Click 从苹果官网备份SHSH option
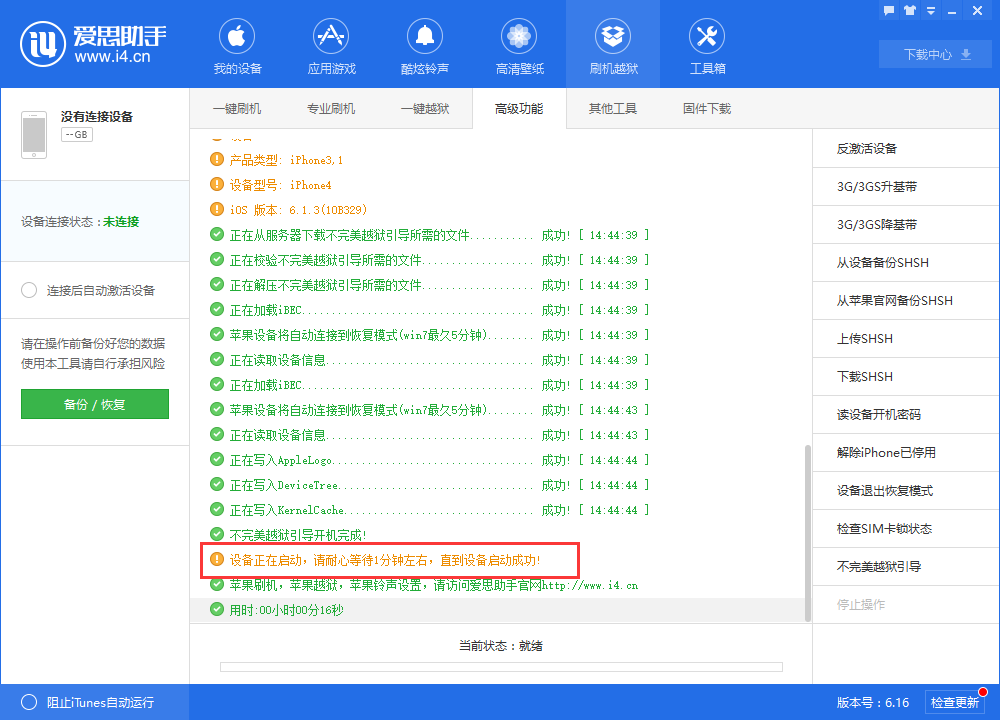 (x=906, y=300)
